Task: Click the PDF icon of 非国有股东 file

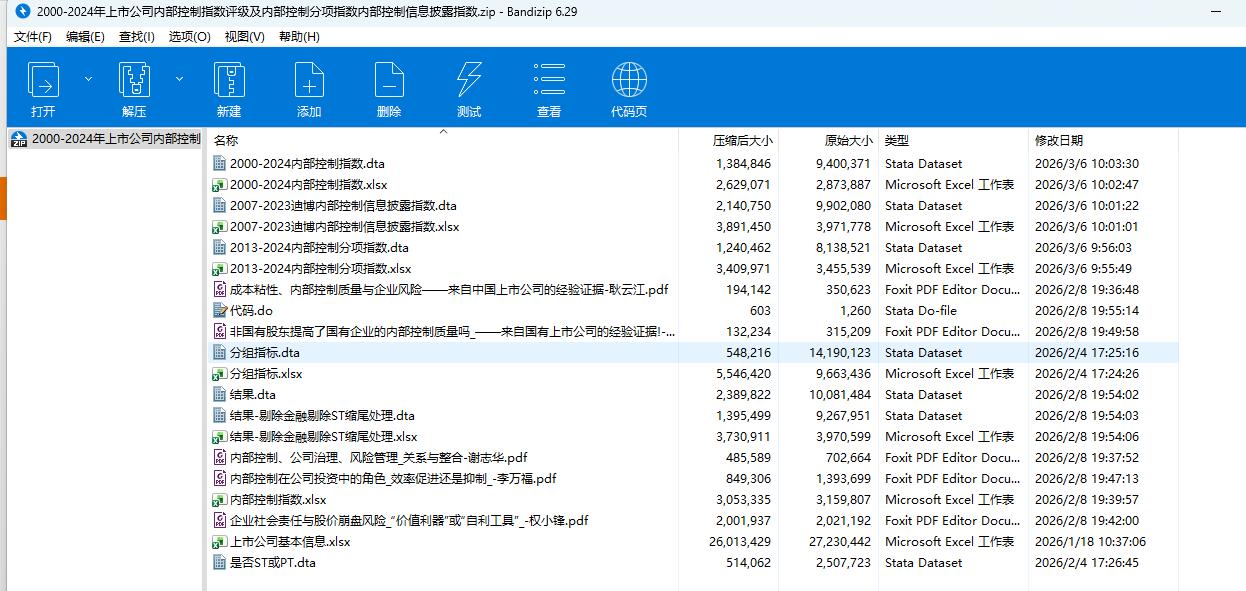Action: point(220,331)
